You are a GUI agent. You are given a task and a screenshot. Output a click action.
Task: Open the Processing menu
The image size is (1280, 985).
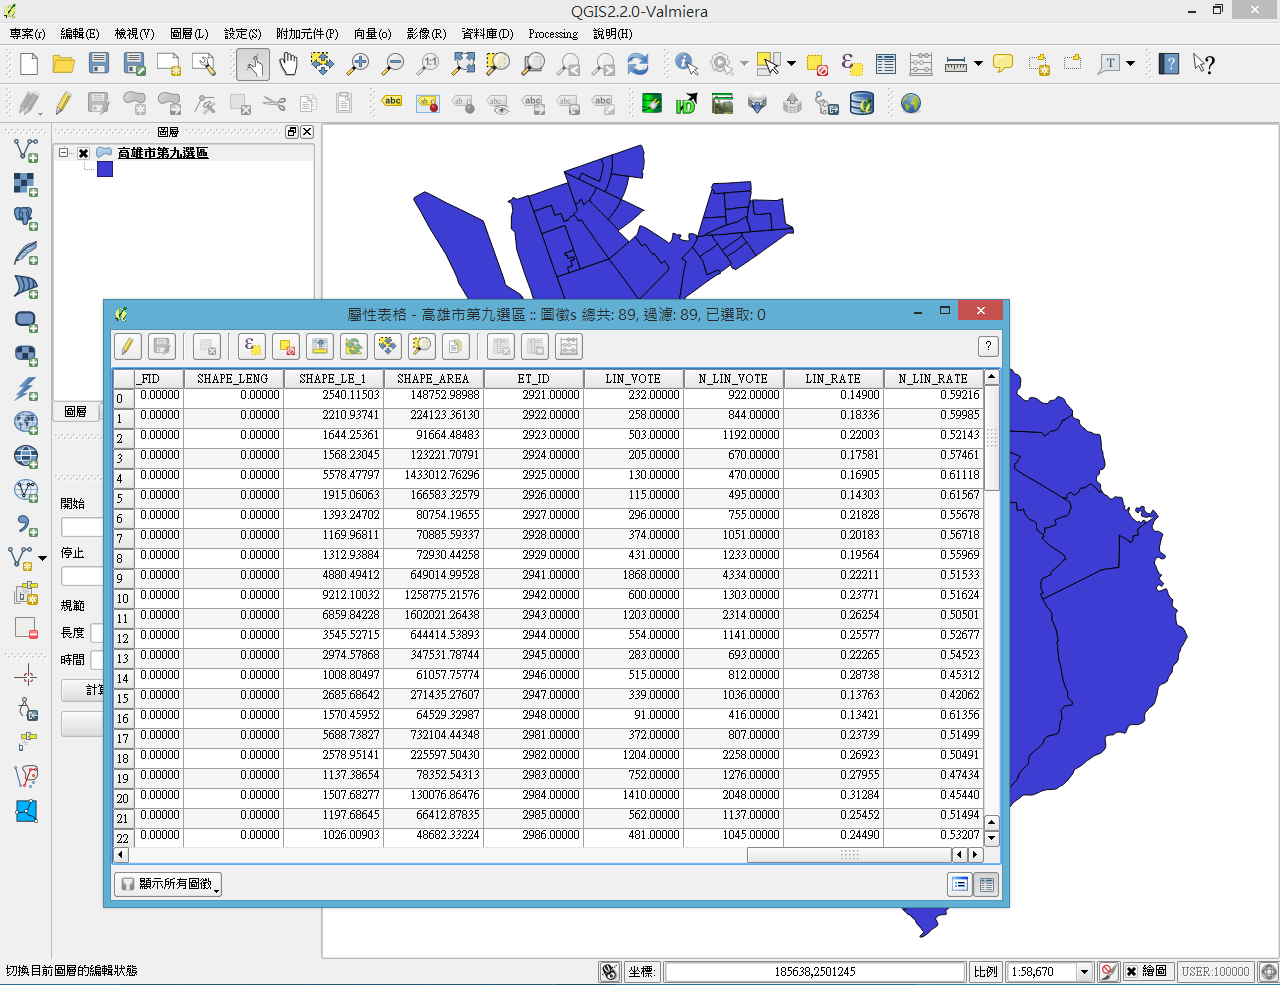(x=552, y=34)
